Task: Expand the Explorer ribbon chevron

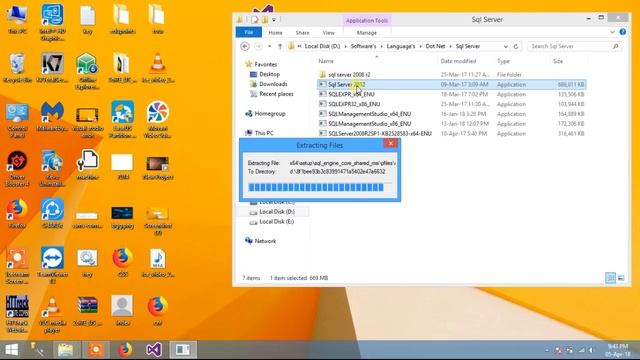Action: [612, 32]
